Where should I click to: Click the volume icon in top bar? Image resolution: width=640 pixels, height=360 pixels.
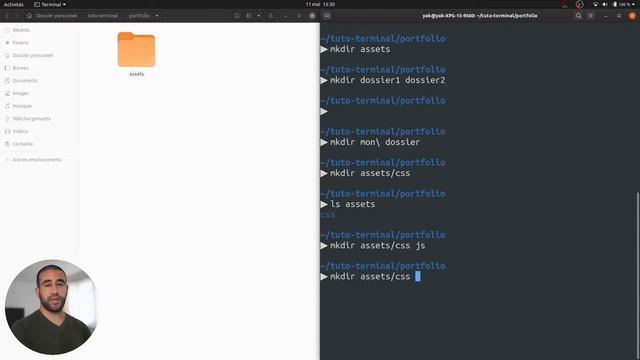click(605, 4)
